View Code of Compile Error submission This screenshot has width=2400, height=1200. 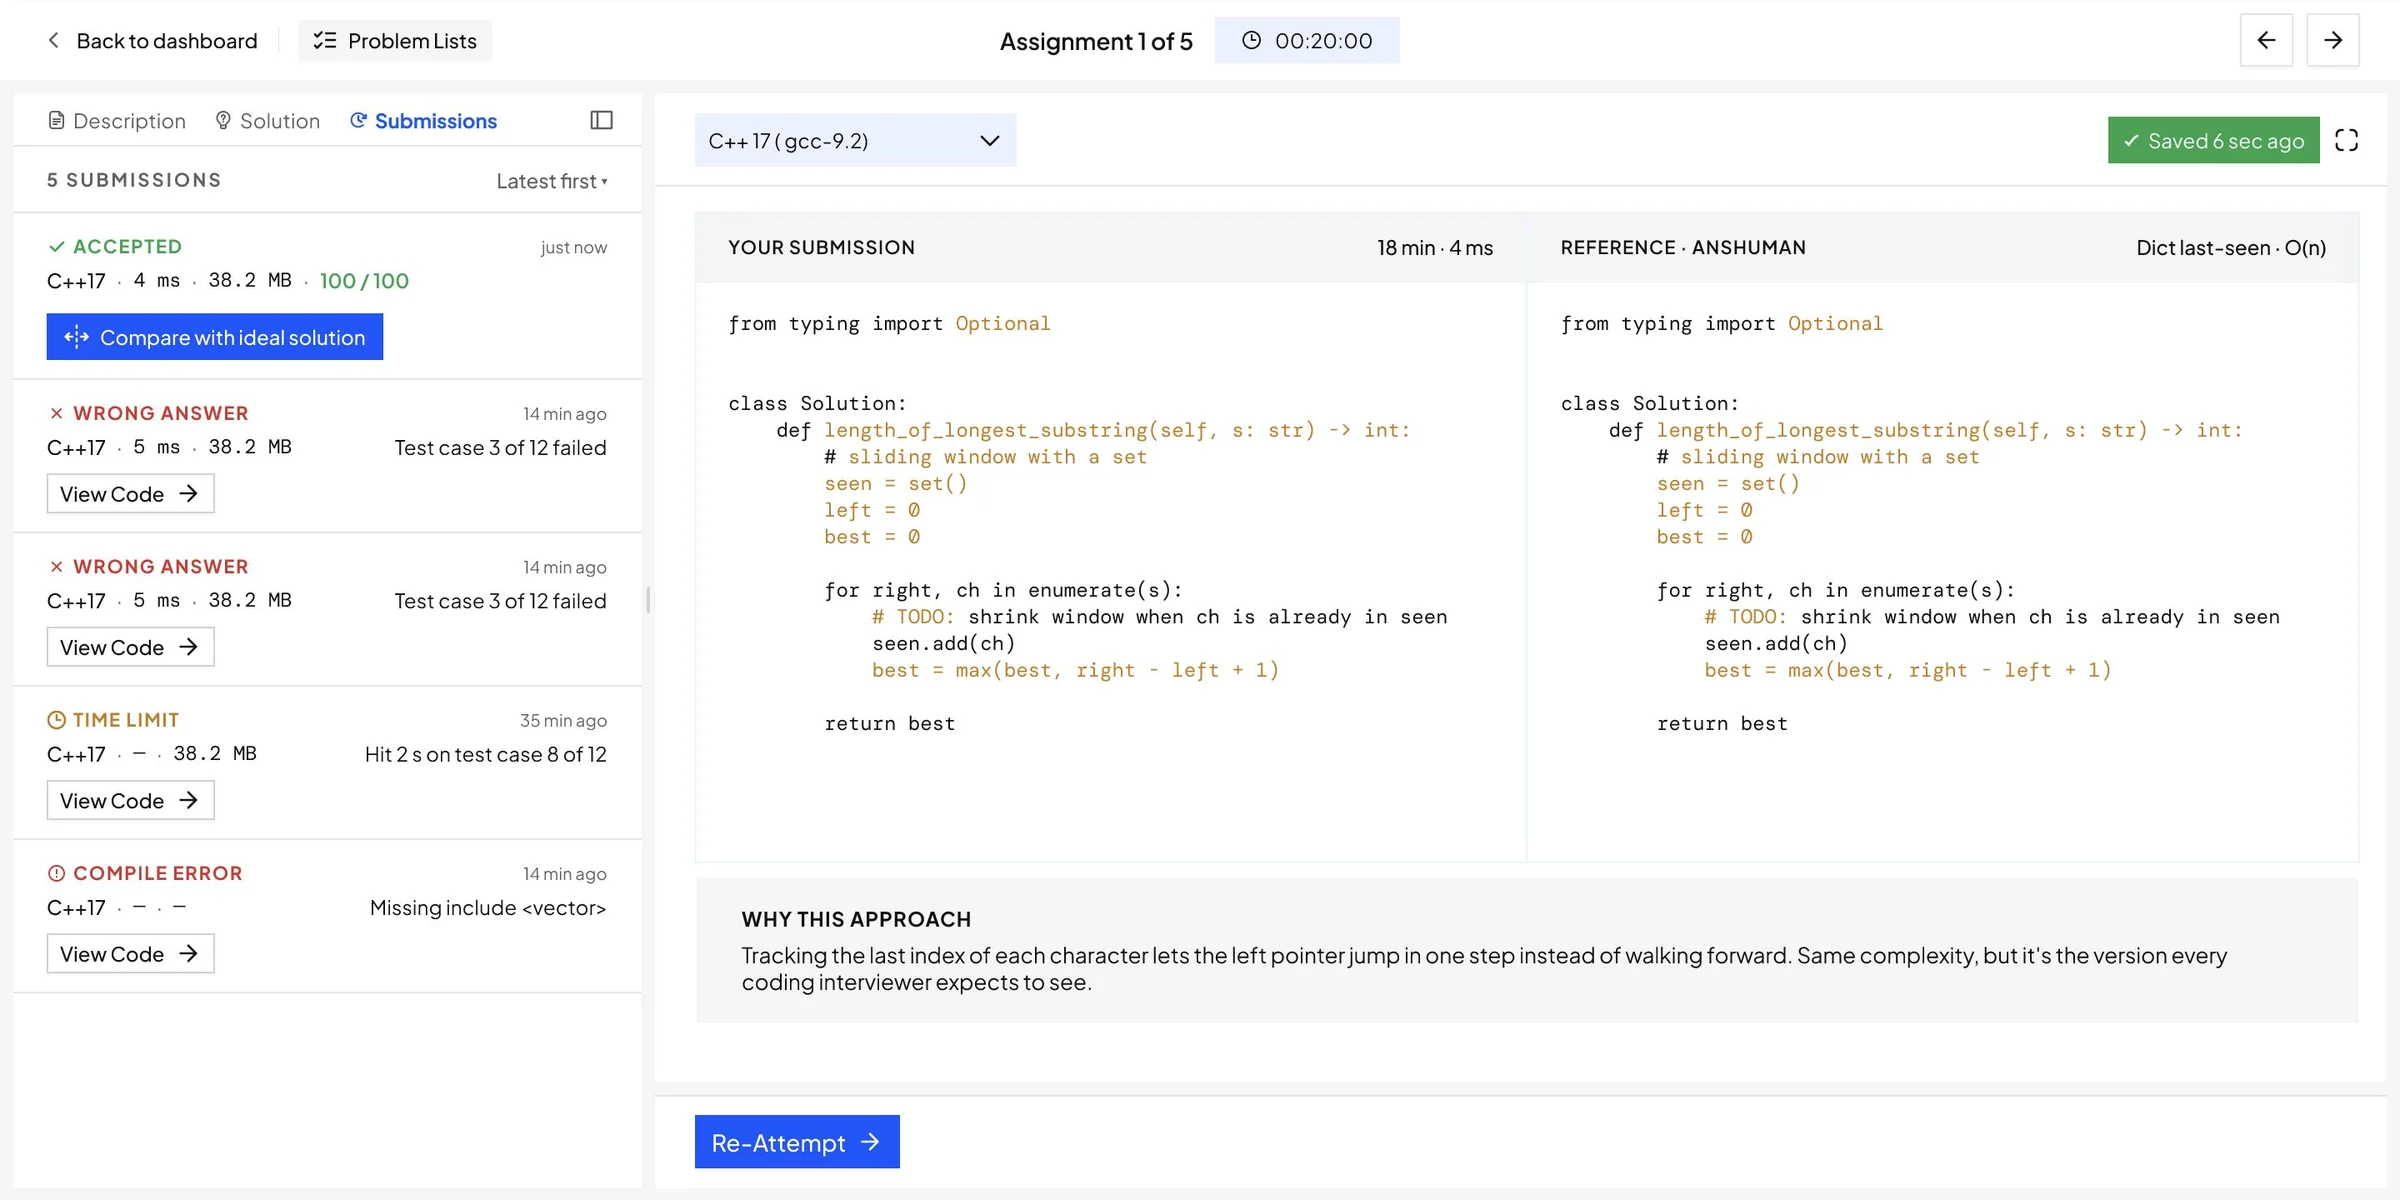(130, 954)
